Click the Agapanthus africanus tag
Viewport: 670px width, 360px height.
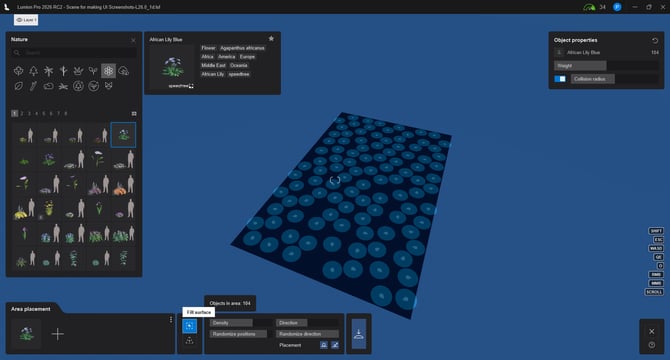[x=242, y=48]
